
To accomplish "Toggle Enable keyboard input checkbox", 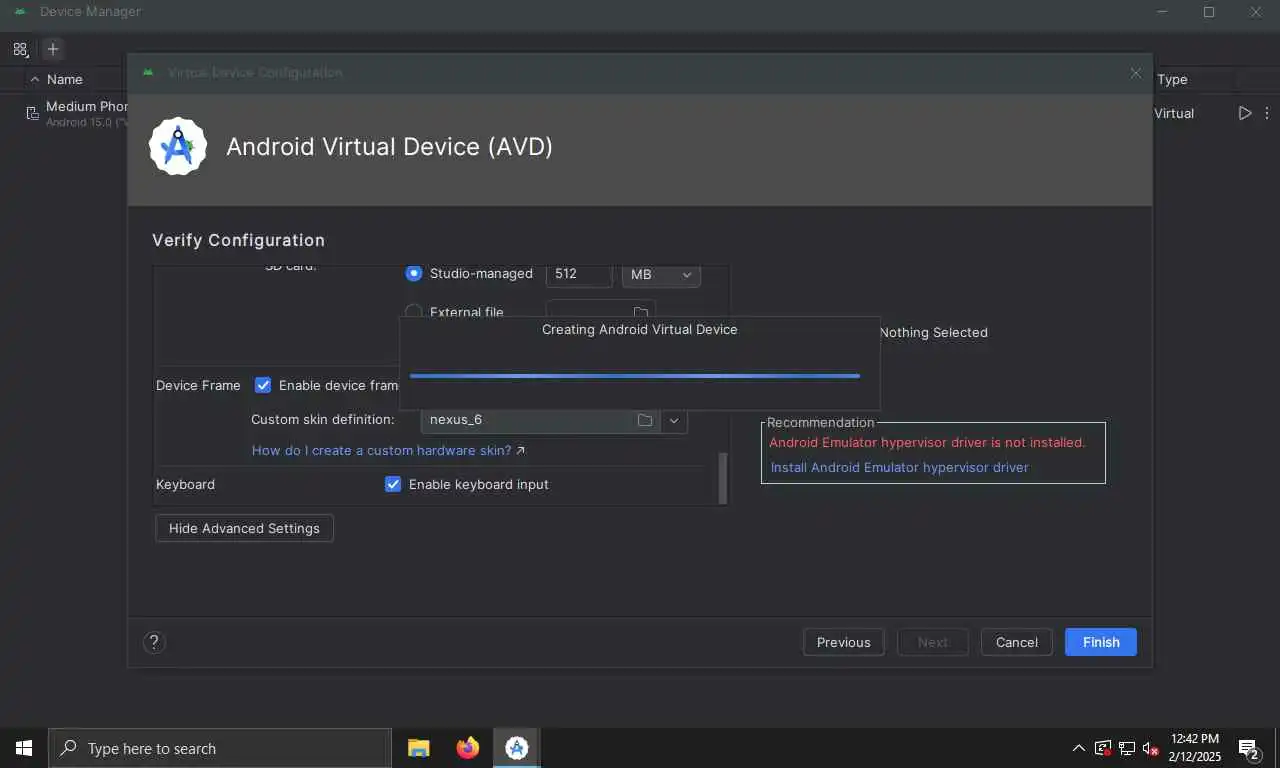I will [x=393, y=484].
